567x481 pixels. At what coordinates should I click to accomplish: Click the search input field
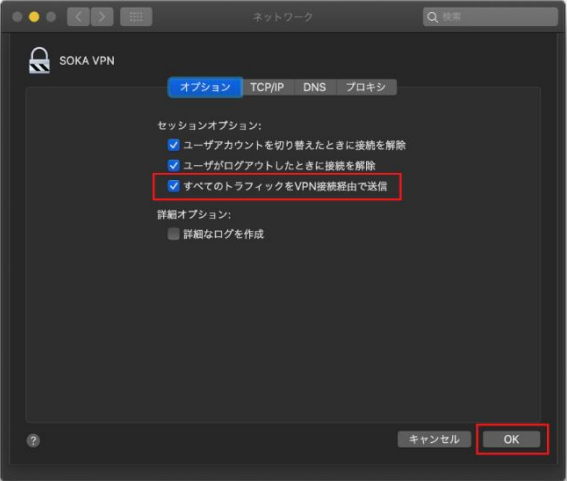[490, 17]
